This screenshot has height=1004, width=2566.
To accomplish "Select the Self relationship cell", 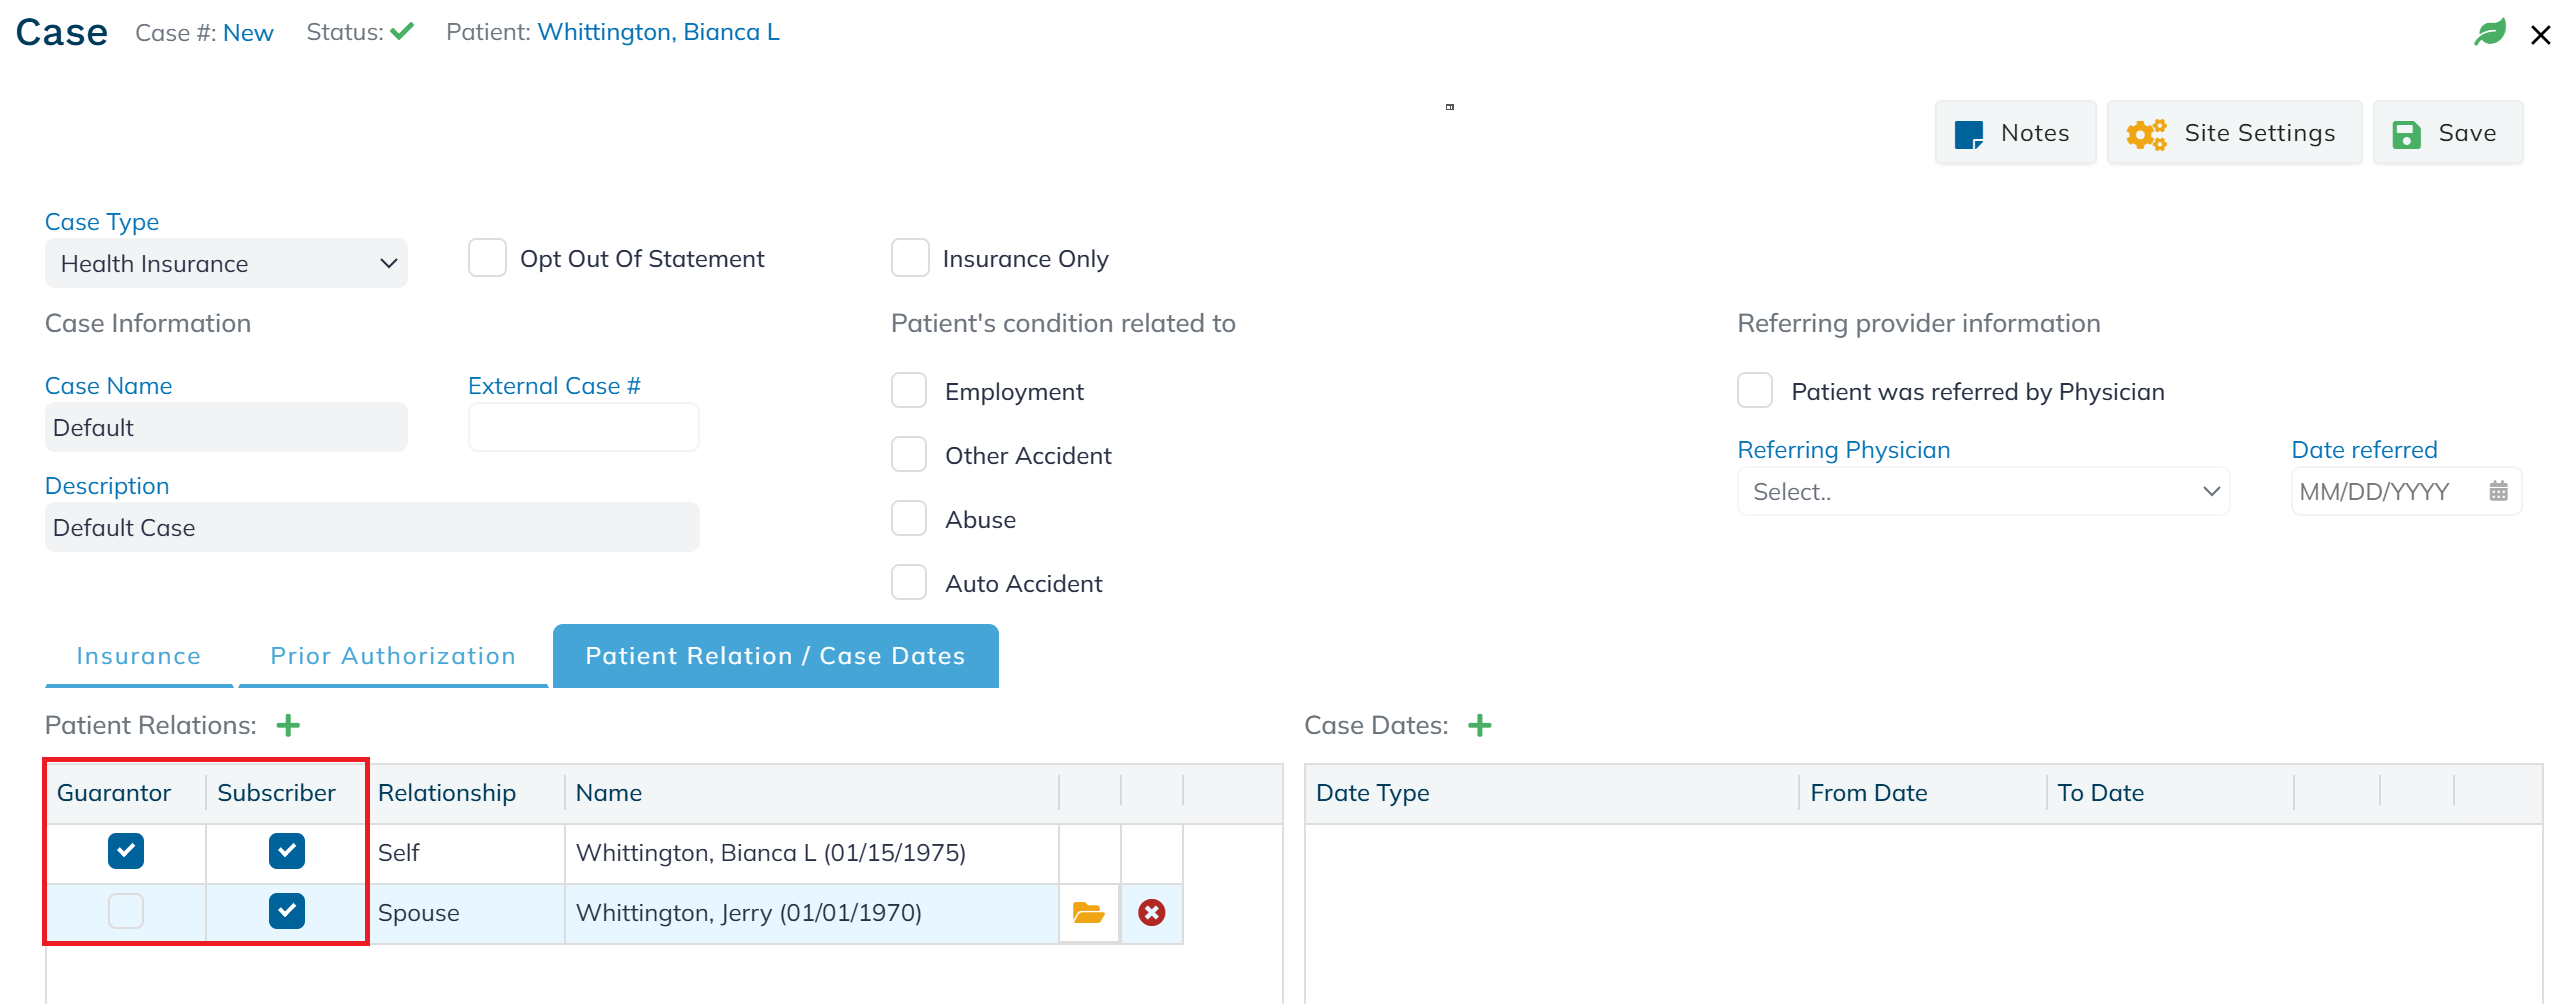I will pyautogui.click(x=466, y=853).
